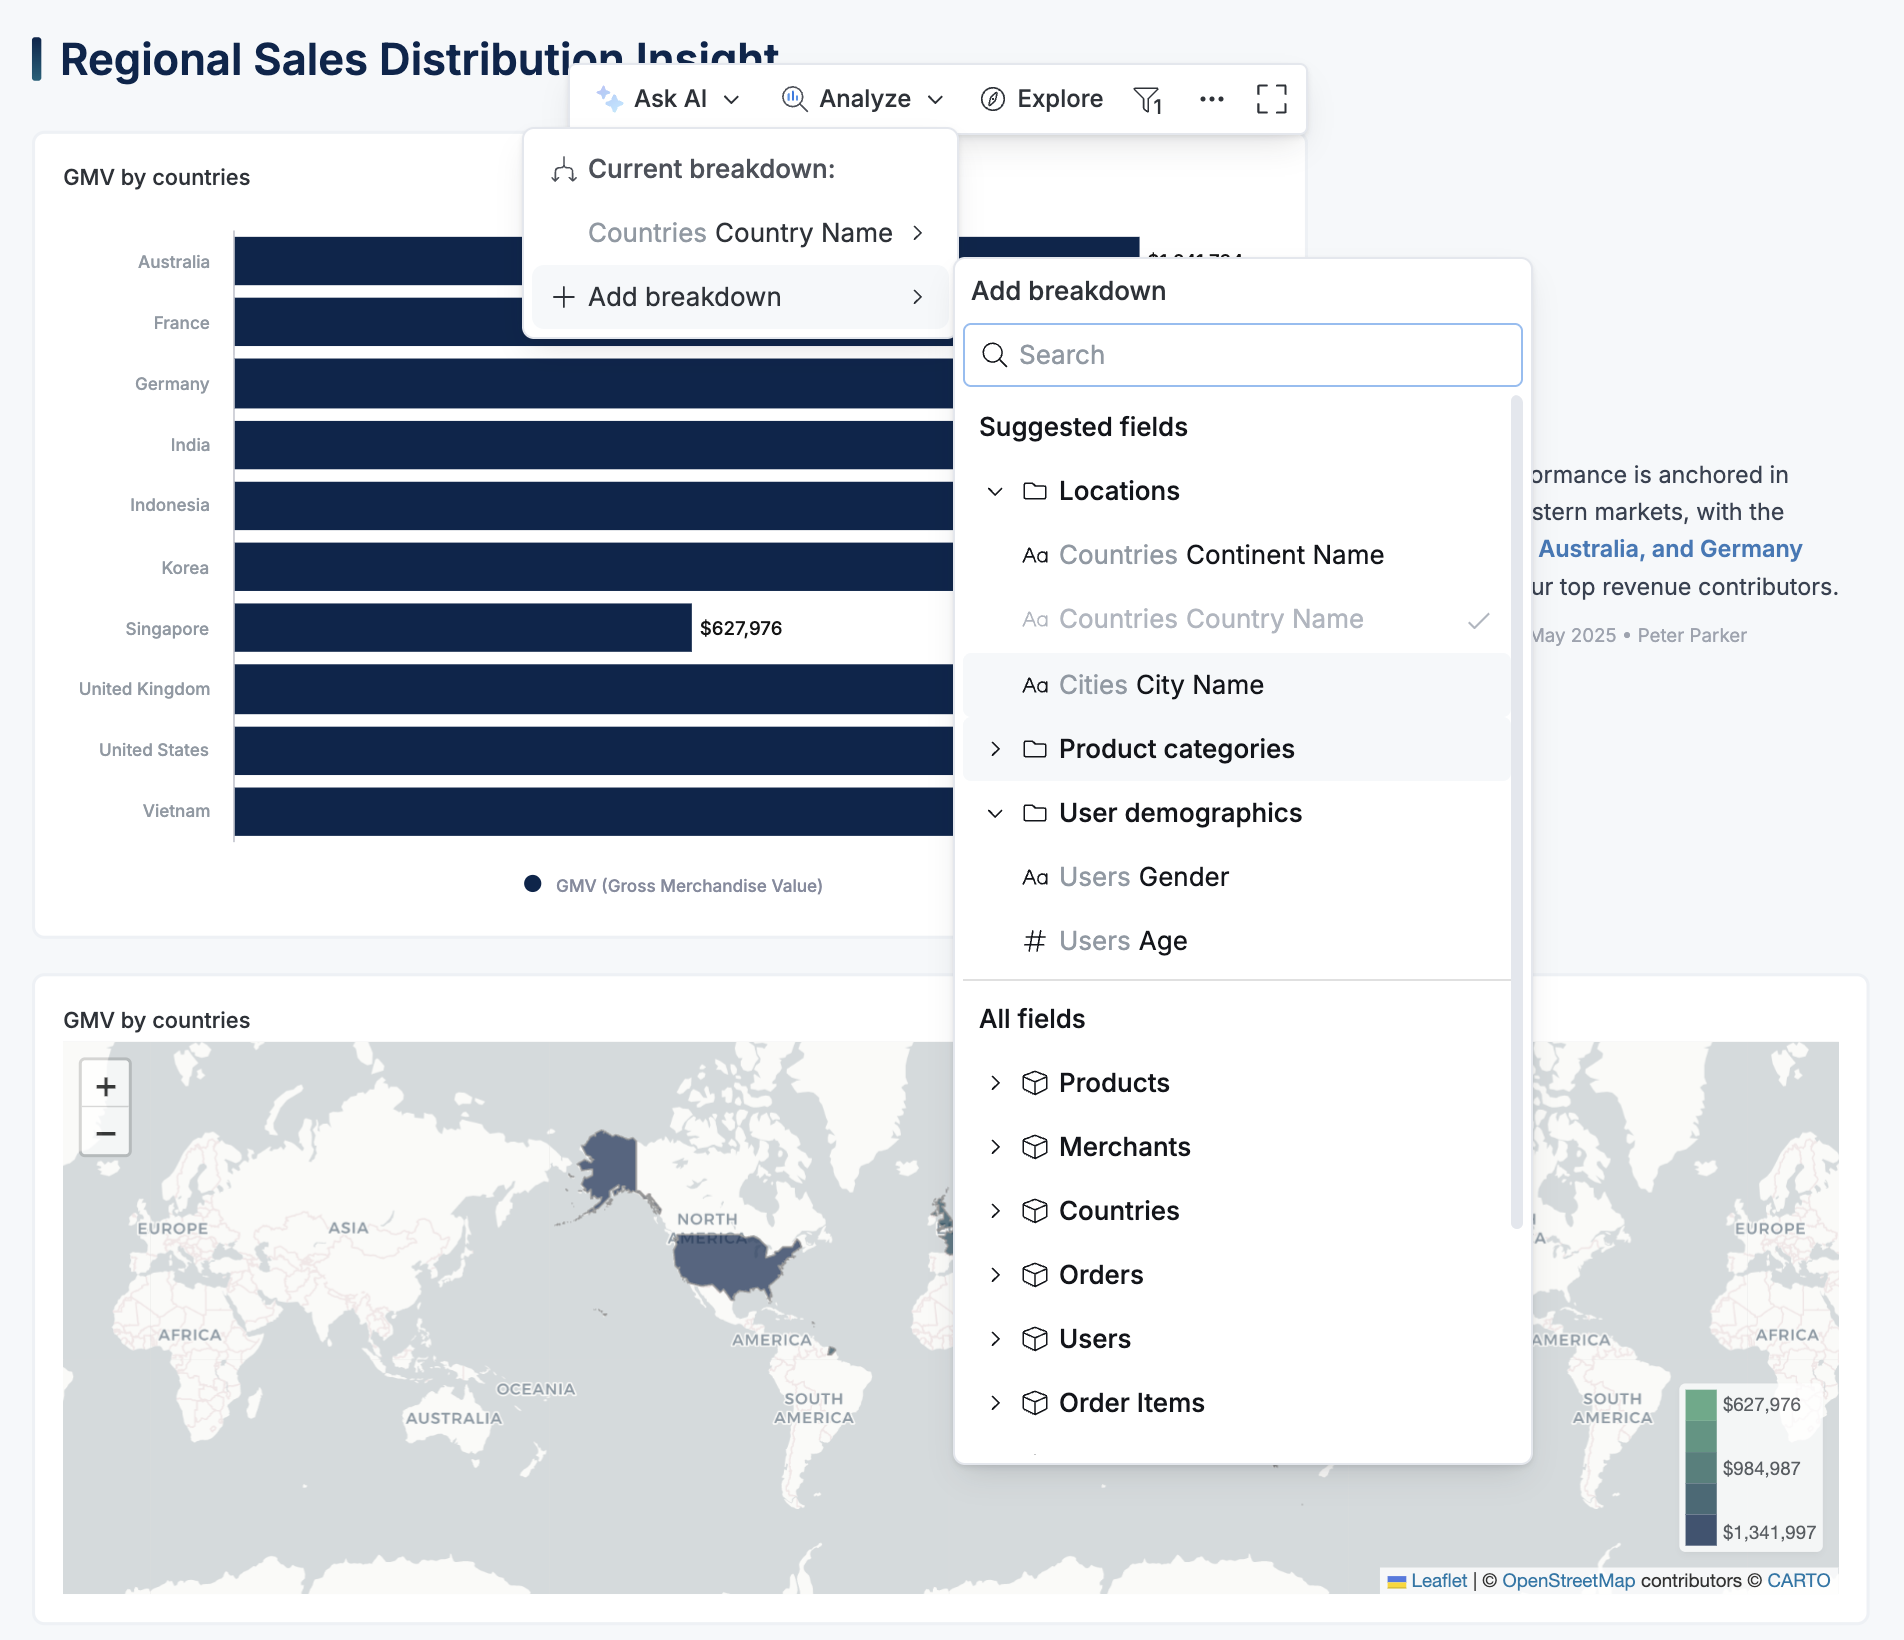Click the Search field in Add breakdown
The height and width of the screenshot is (1640, 1904).
pos(1242,354)
